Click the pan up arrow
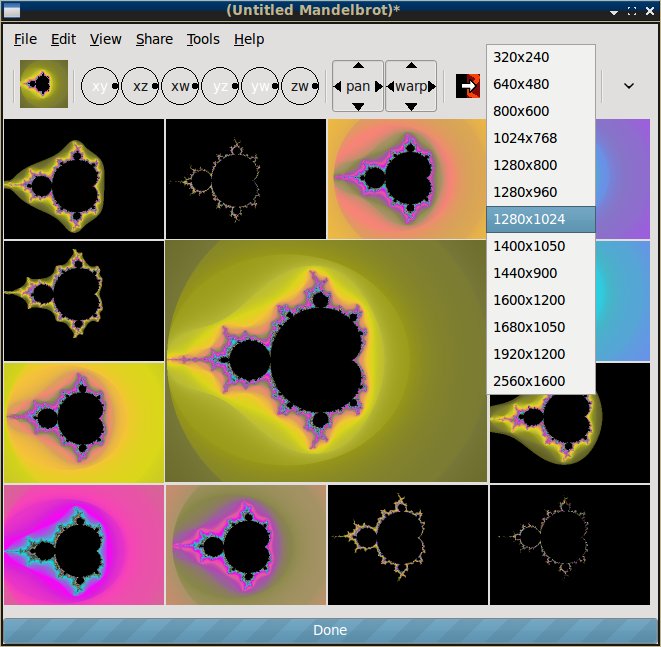This screenshot has height=647, width=661. (x=358, y=65)
